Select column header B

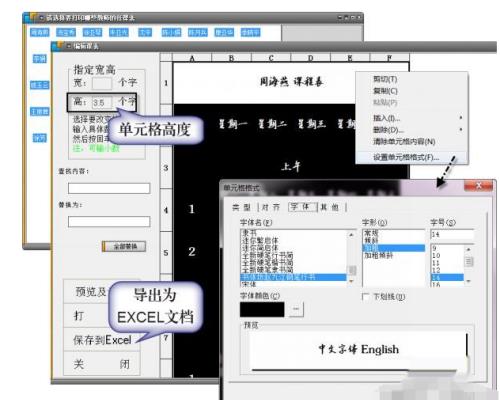coord(232,58)
